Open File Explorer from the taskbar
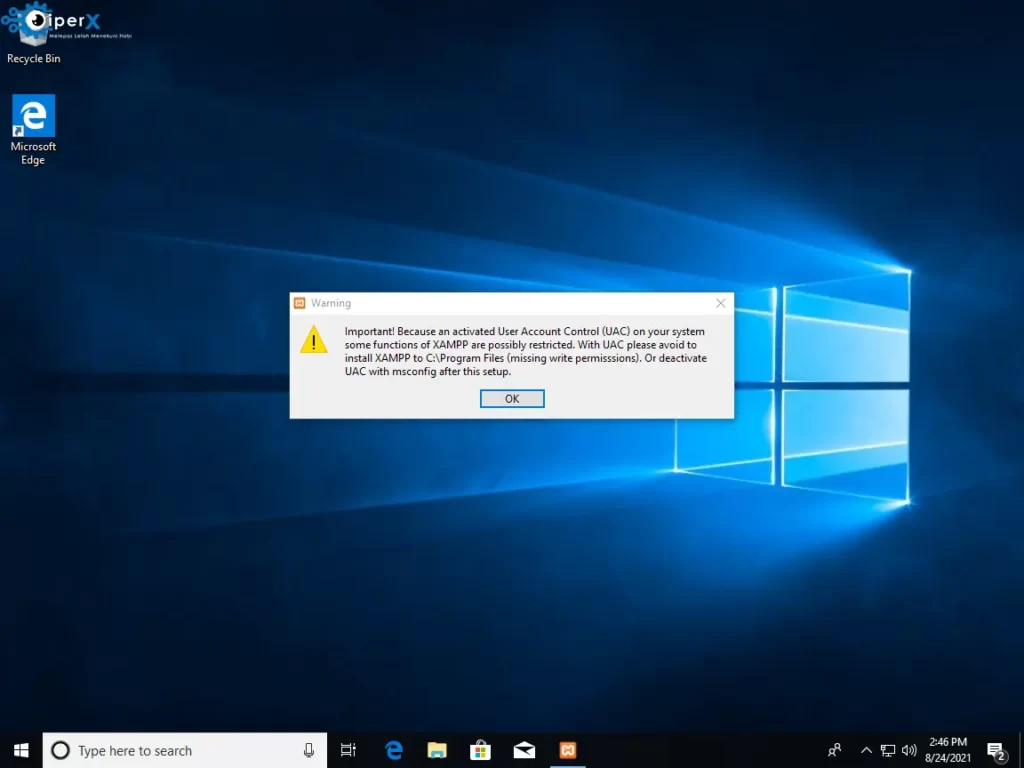 pos(437,750)
